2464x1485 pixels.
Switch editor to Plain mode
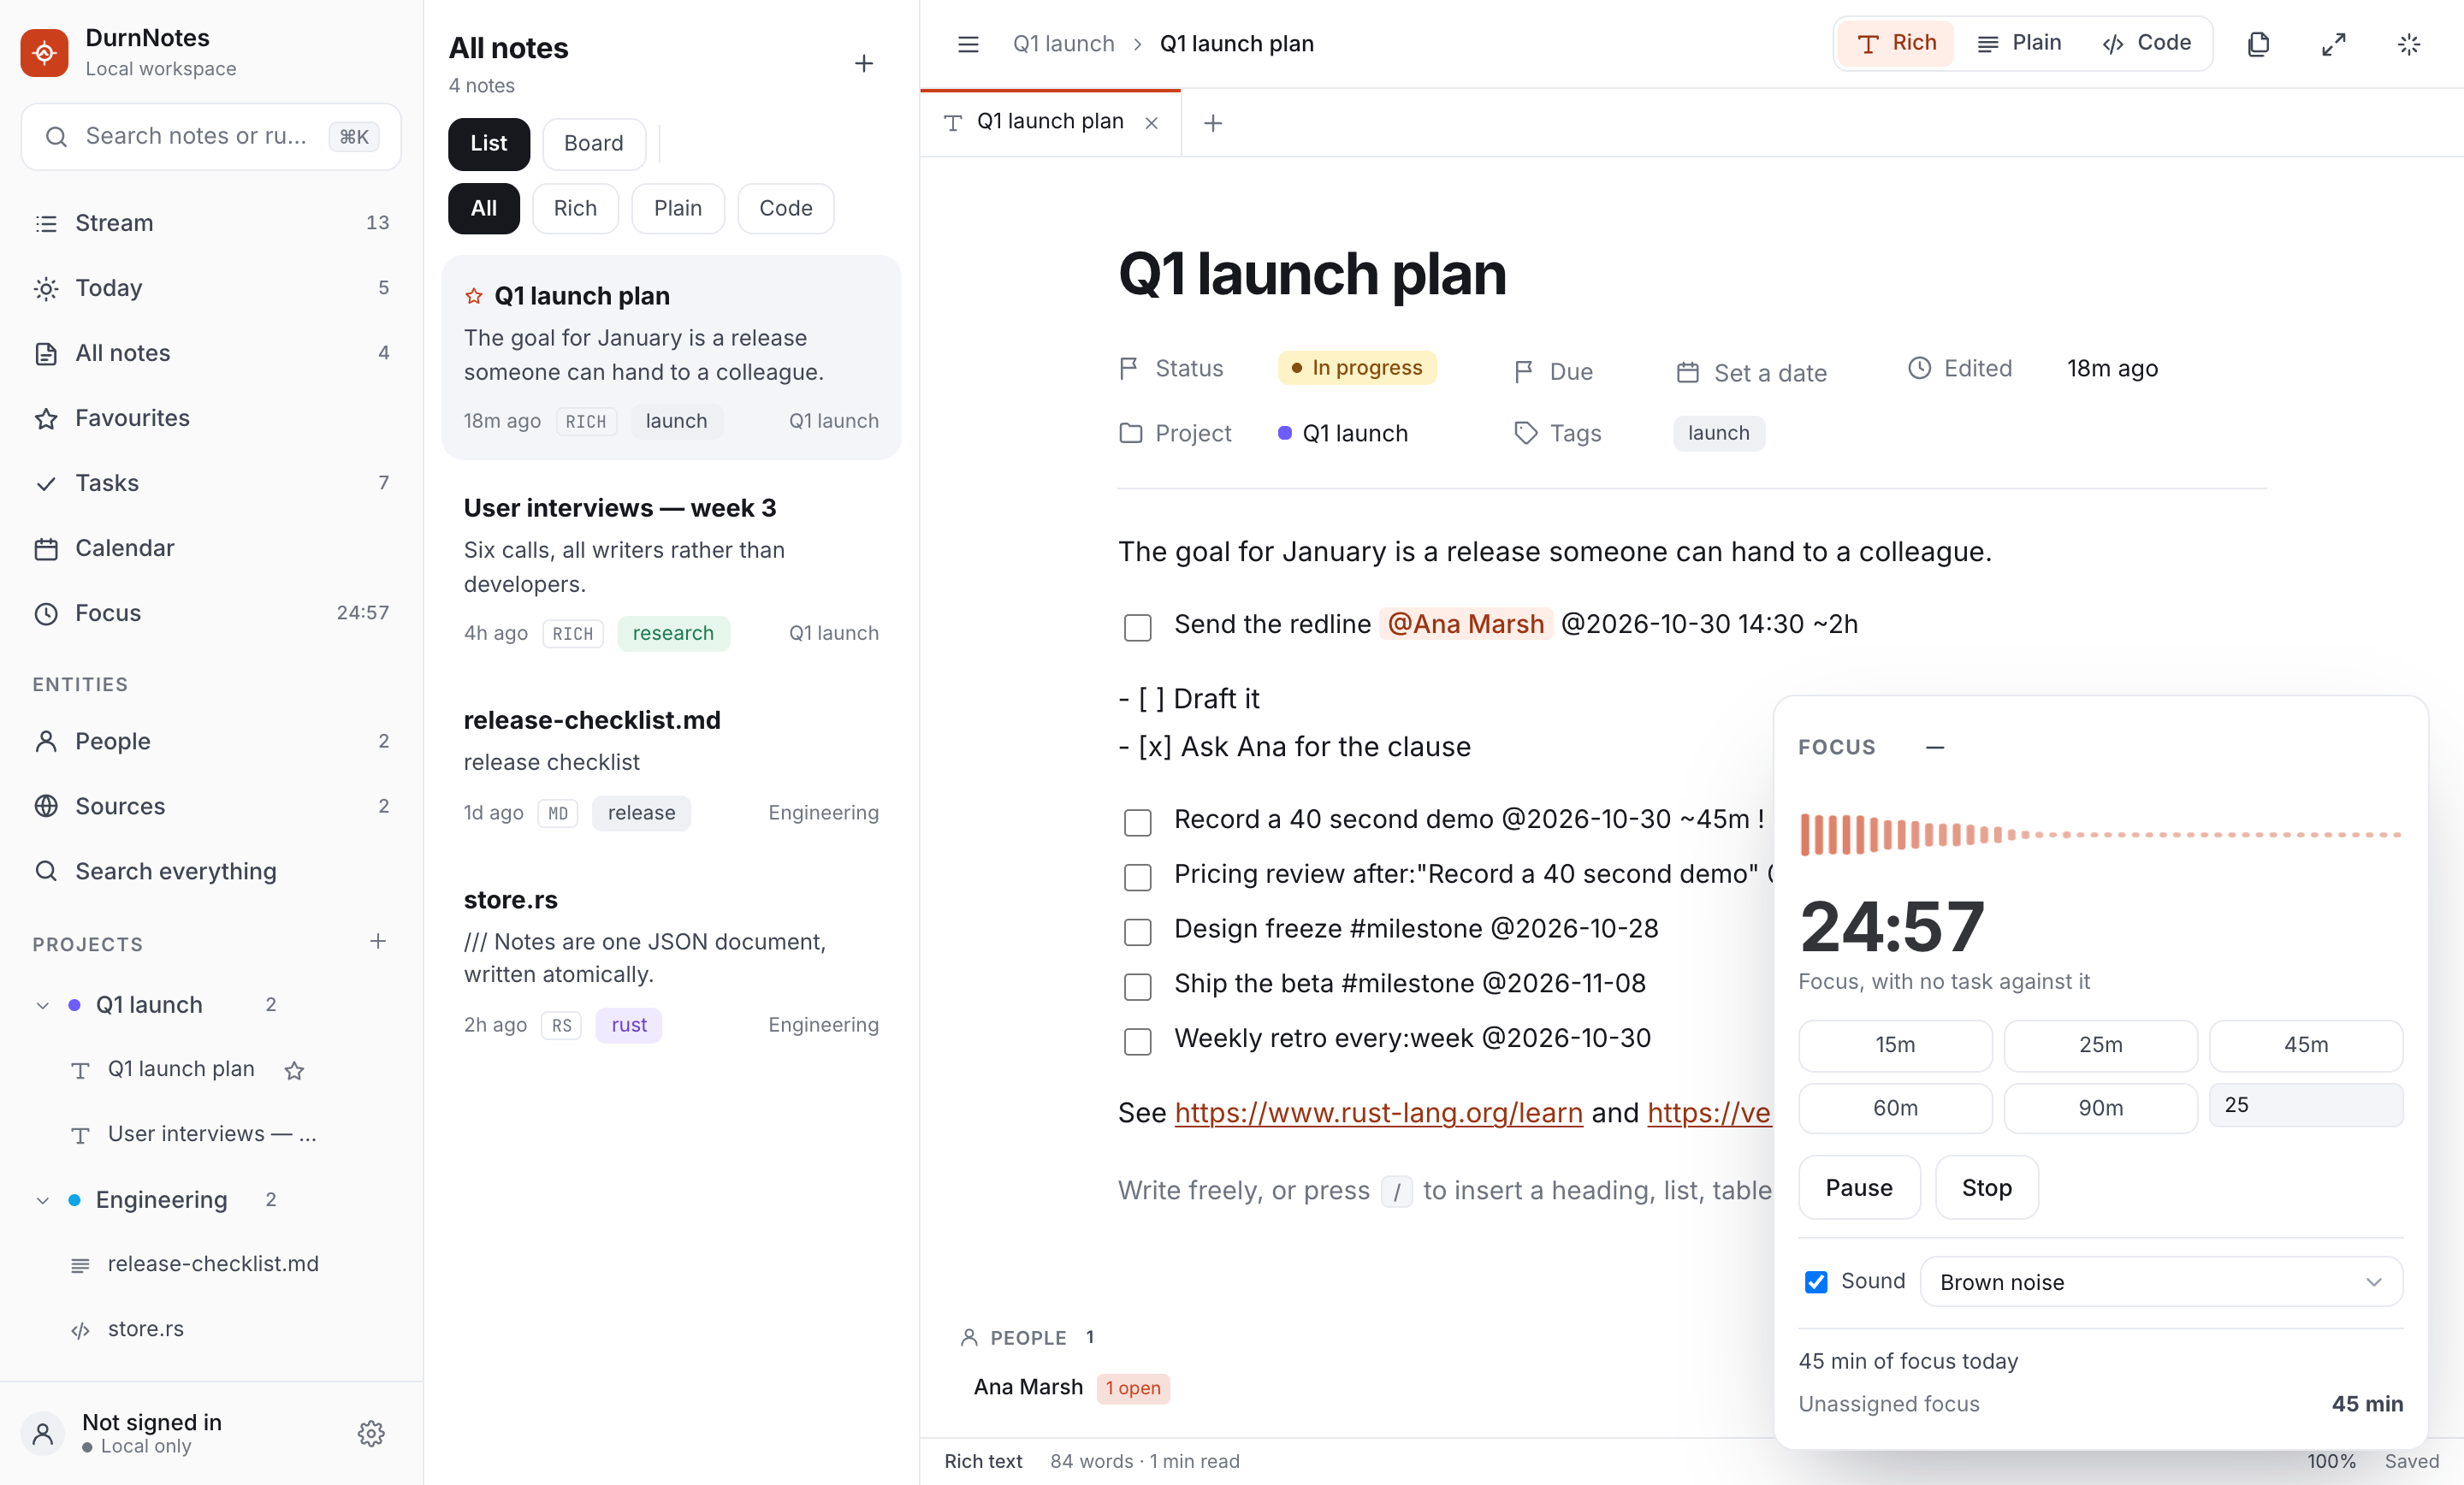coord(2018,43)
